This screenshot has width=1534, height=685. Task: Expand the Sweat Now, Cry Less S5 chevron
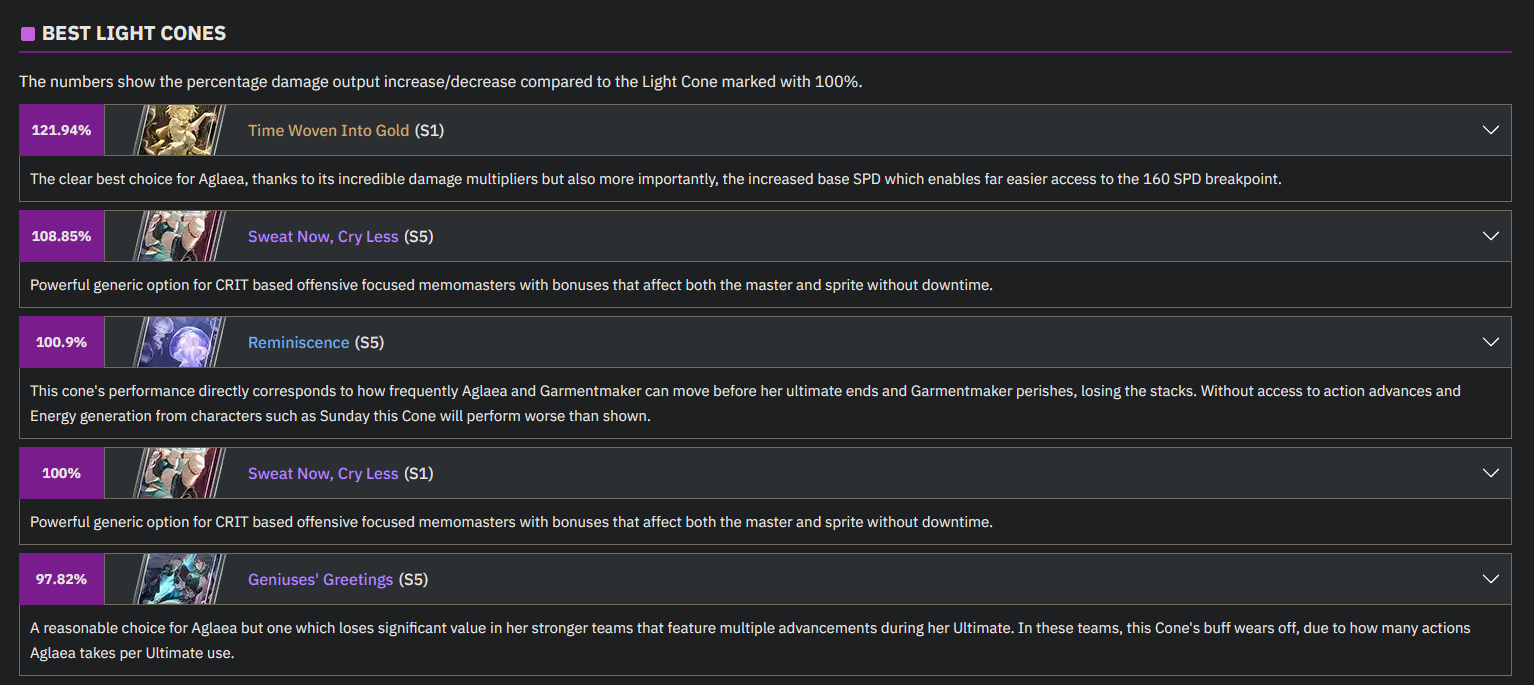(x=1491, y=236)
